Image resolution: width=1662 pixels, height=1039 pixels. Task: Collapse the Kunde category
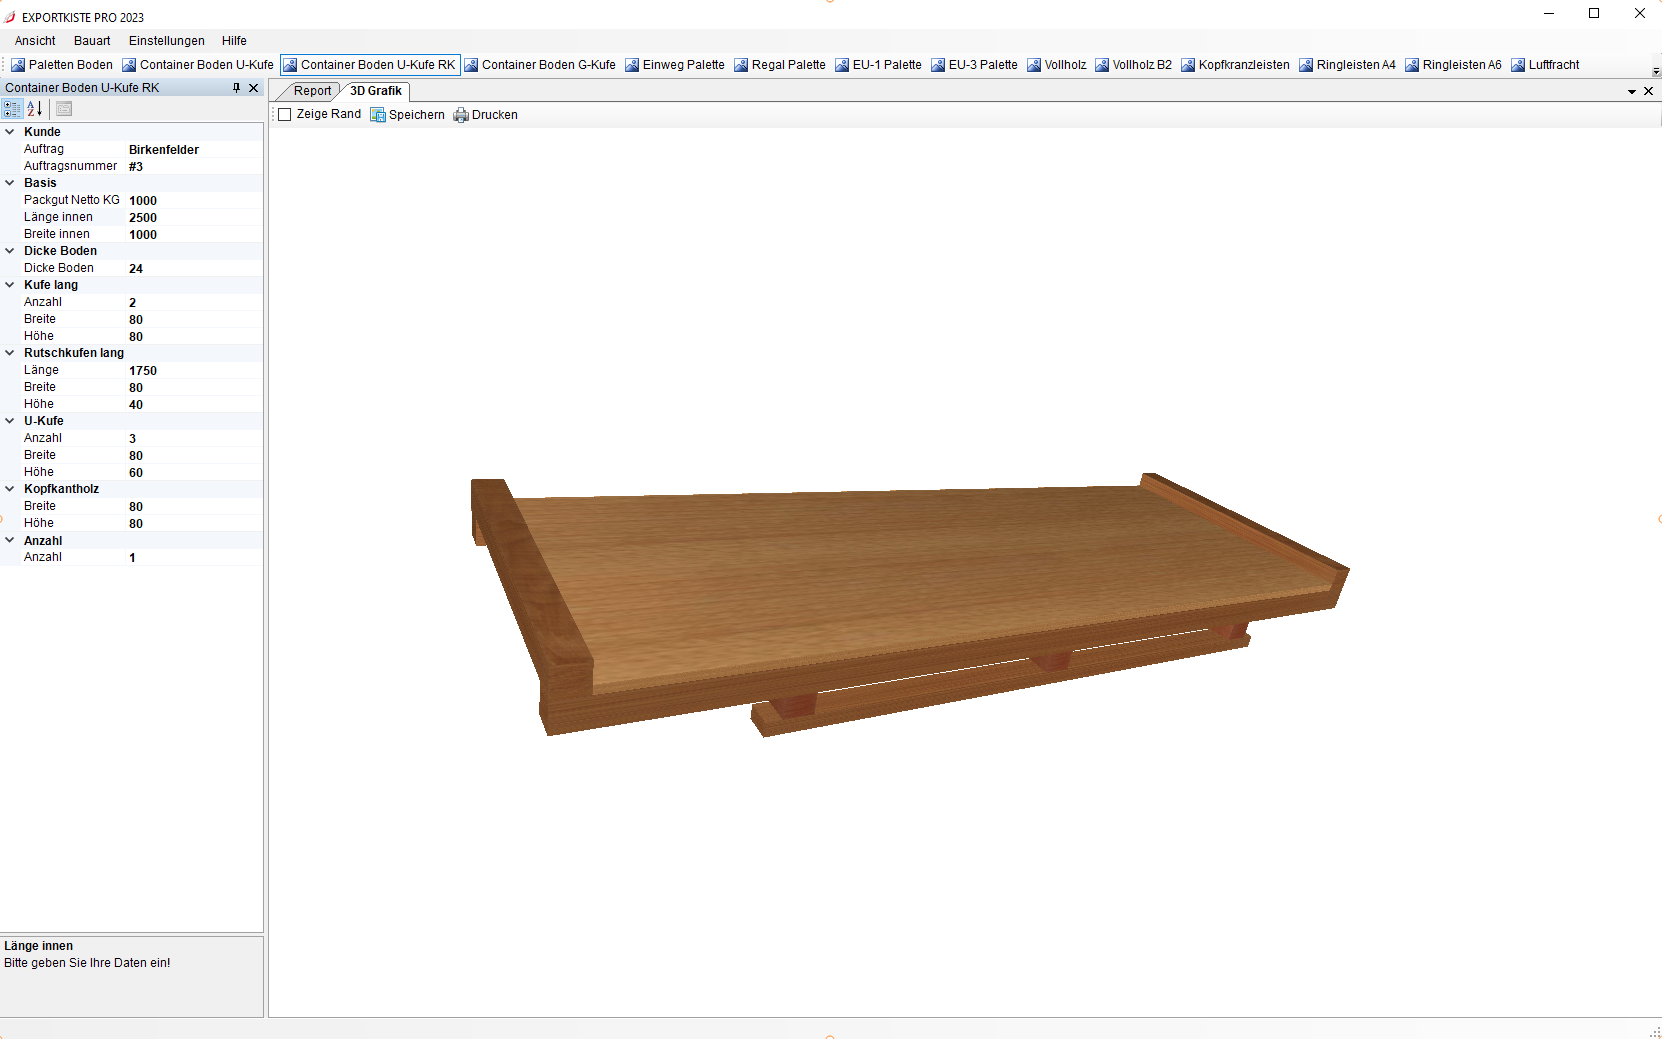tap(10, 132)
